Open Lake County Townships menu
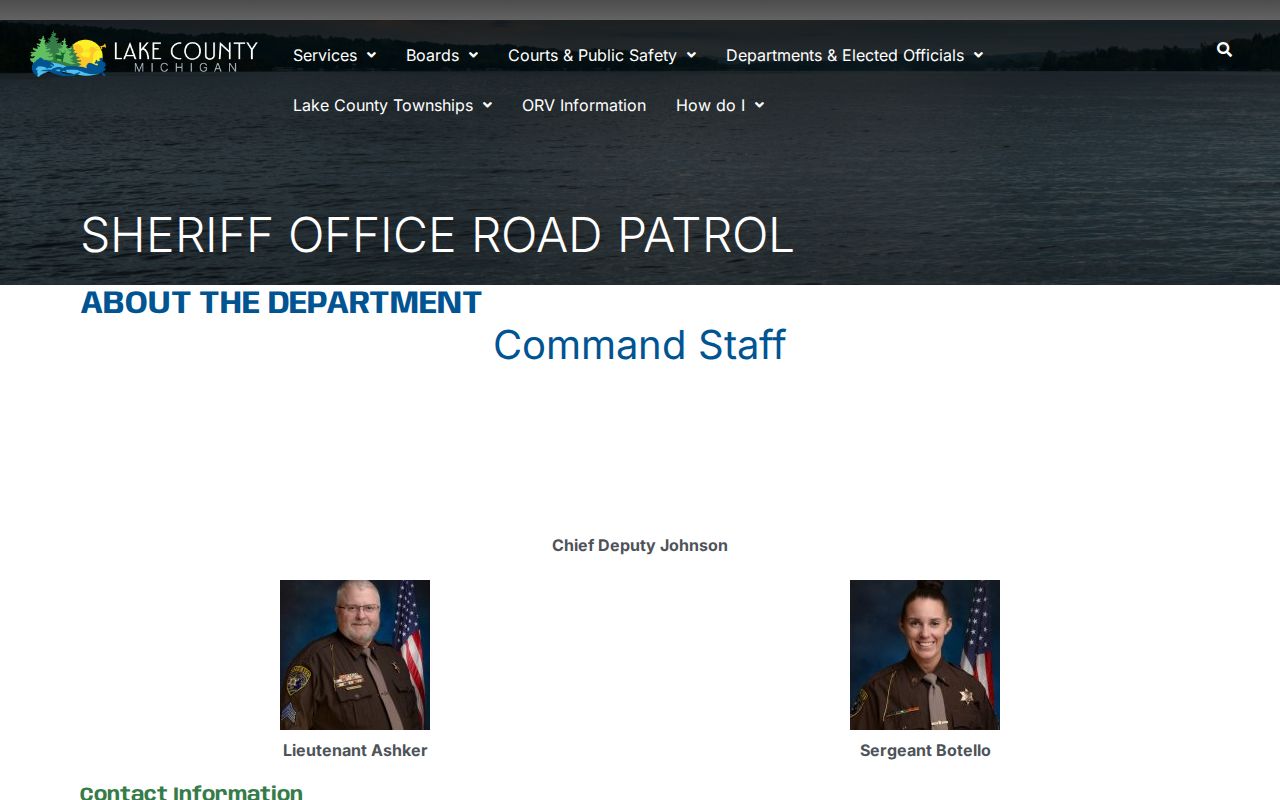Image resolution: width=1280 pixels, height=800 pixels. click(383, 105)
